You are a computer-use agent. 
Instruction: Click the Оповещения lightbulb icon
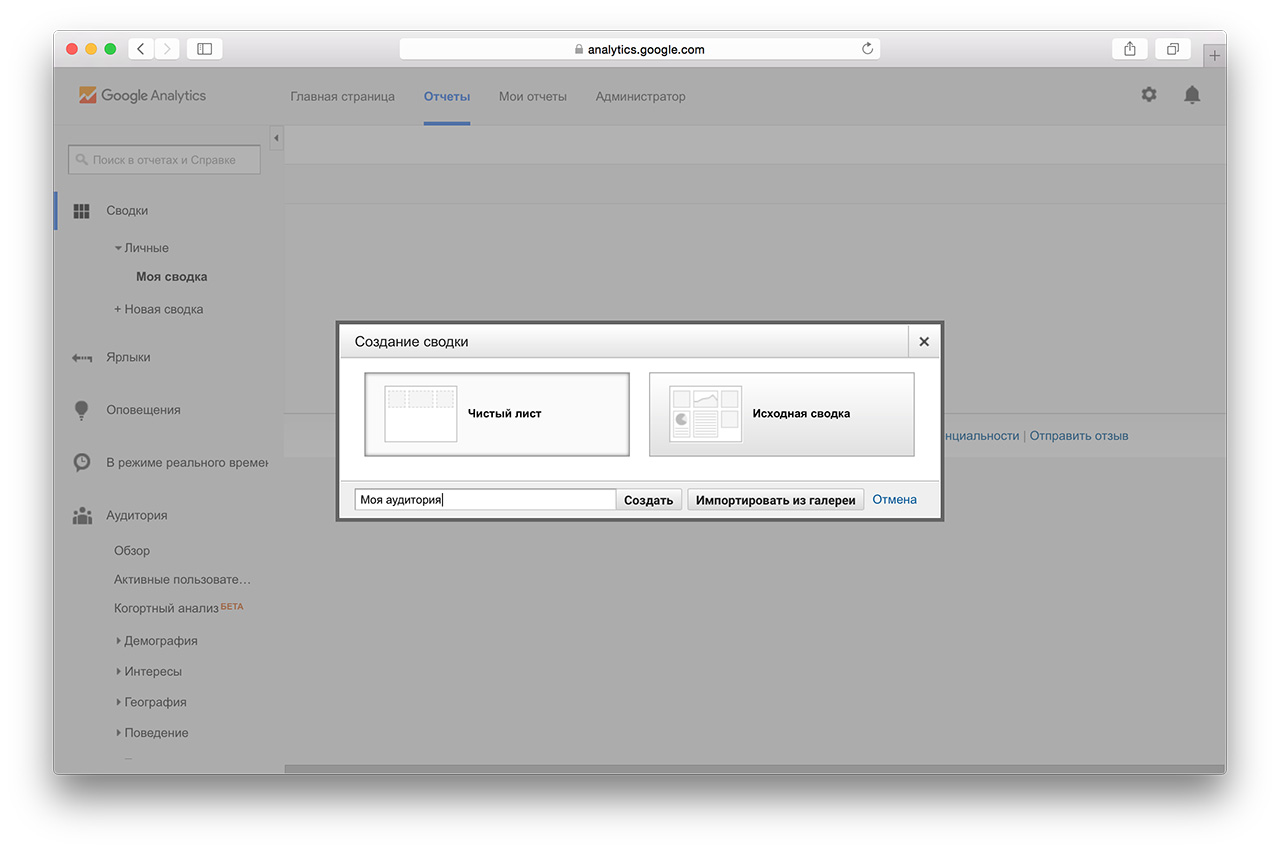point(82,410)
